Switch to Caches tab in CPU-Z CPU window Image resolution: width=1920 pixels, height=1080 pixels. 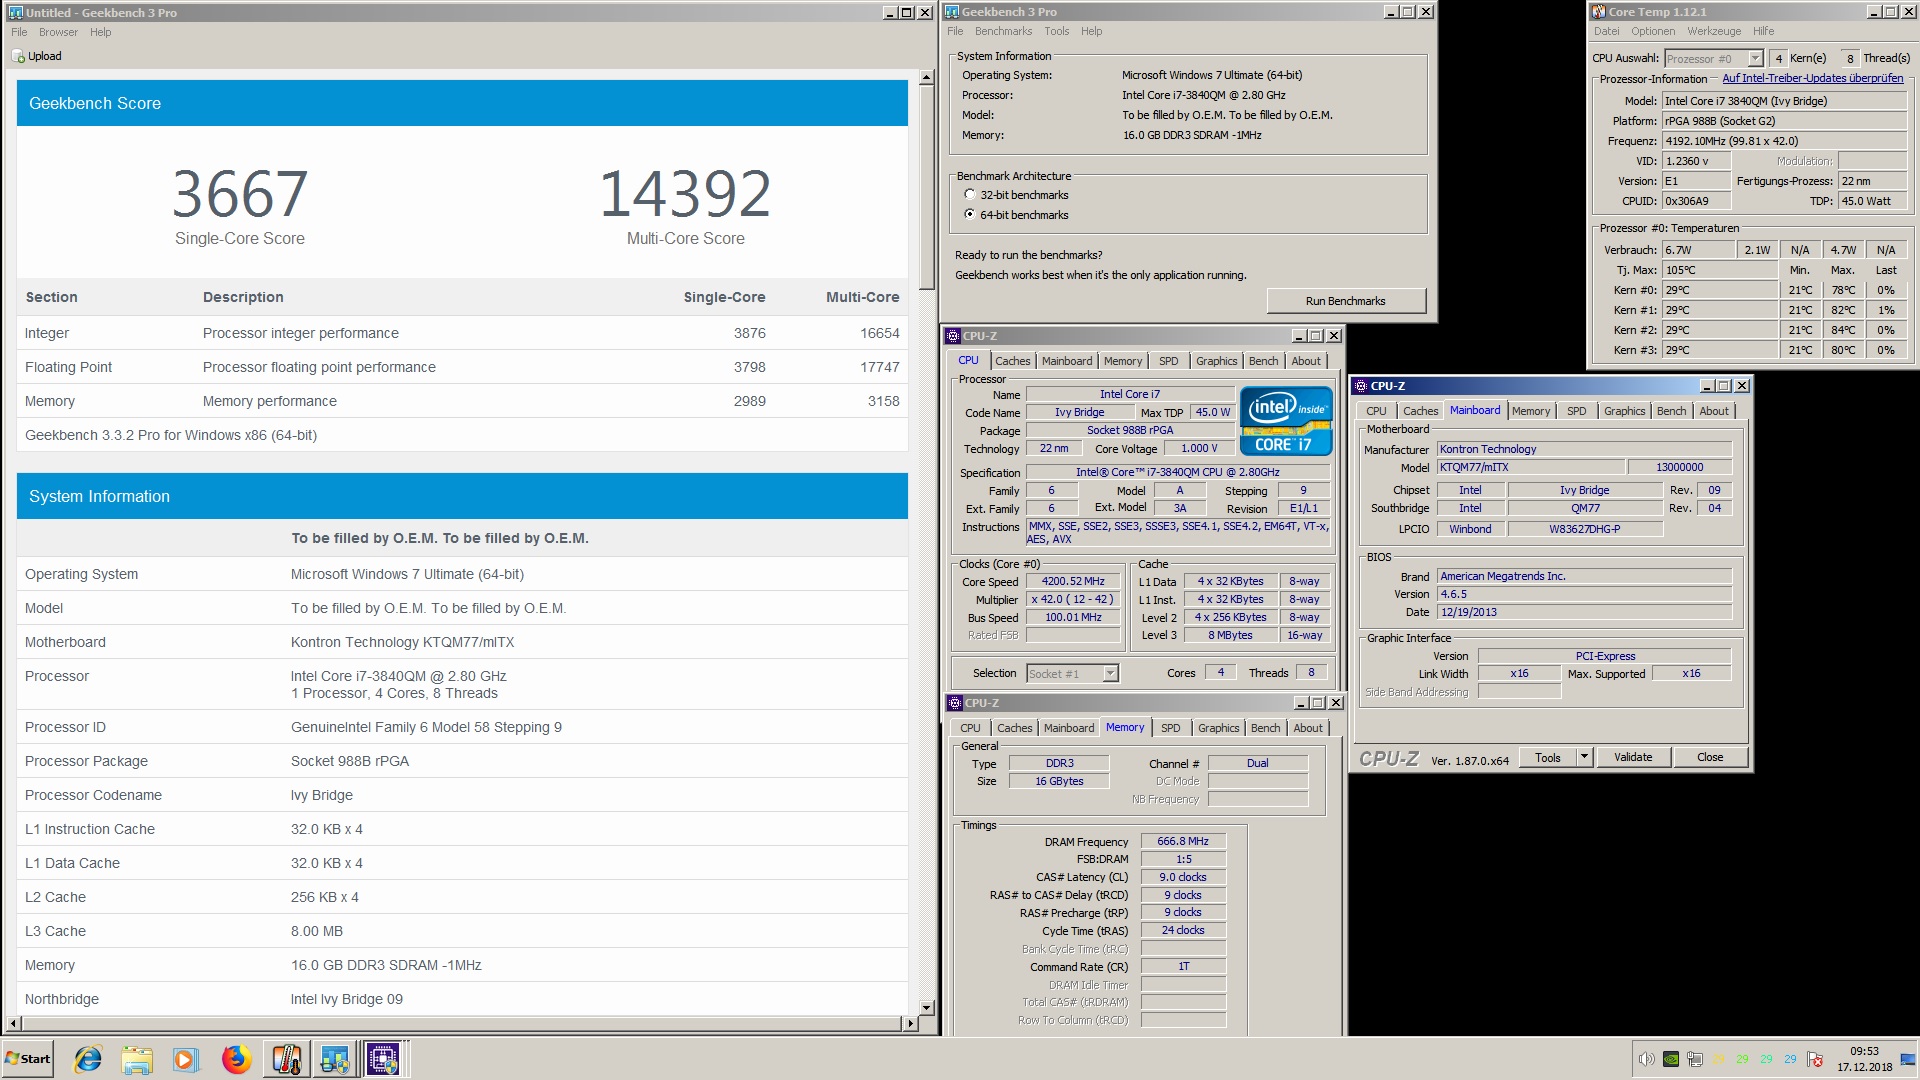1012,361
